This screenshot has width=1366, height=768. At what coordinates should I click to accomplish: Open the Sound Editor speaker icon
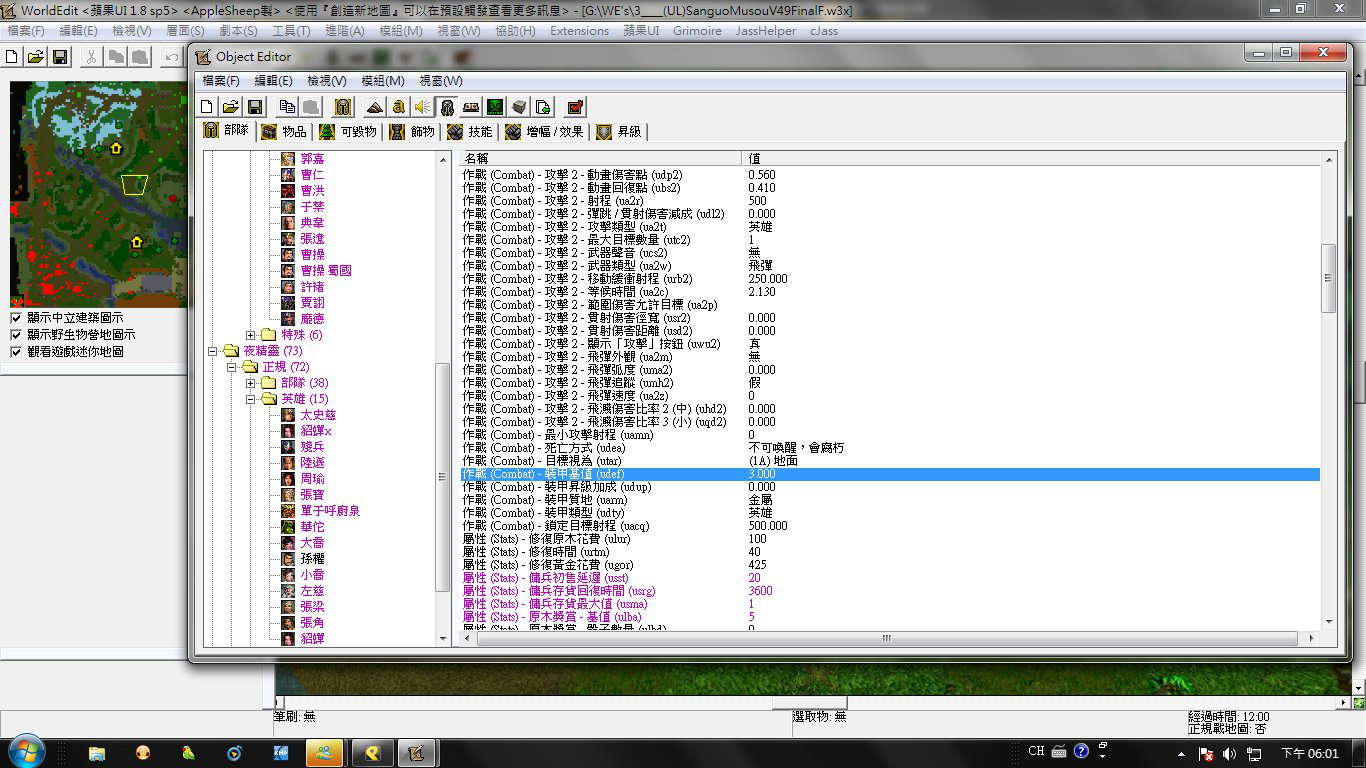tap(423, 107)
